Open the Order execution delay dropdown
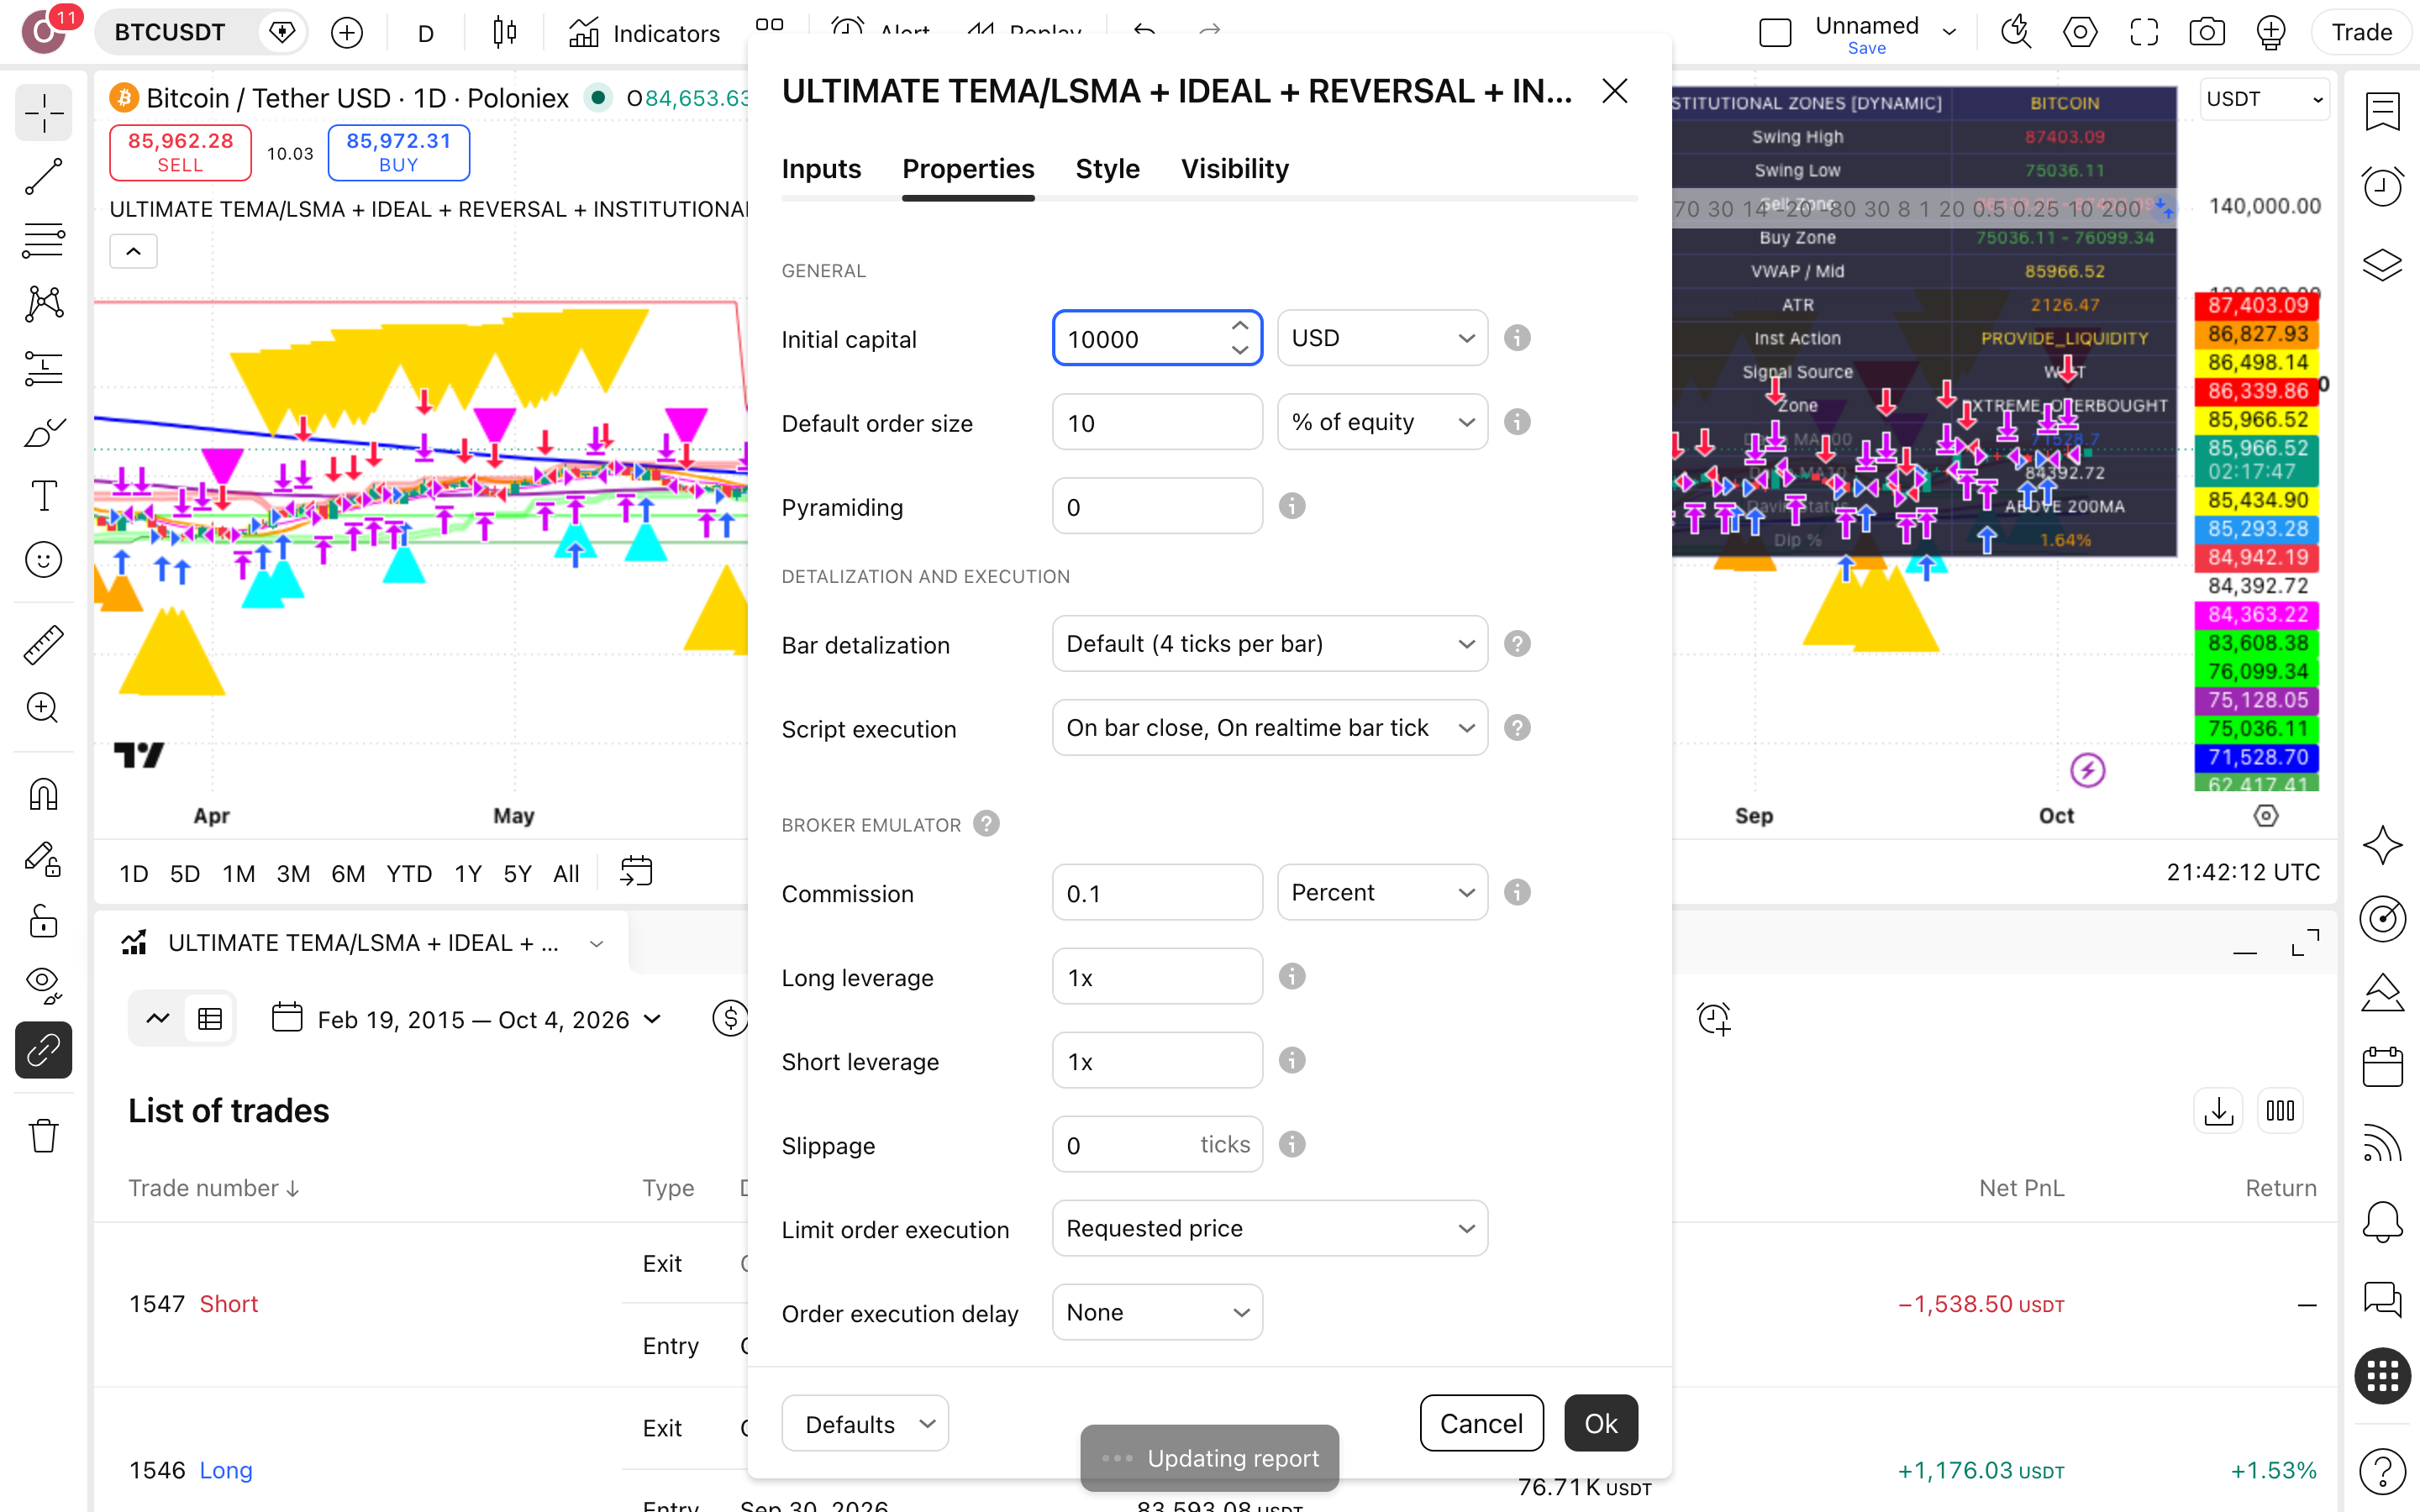The width and height of the screenshot is (2420, 1512). coord(1157,1312)
